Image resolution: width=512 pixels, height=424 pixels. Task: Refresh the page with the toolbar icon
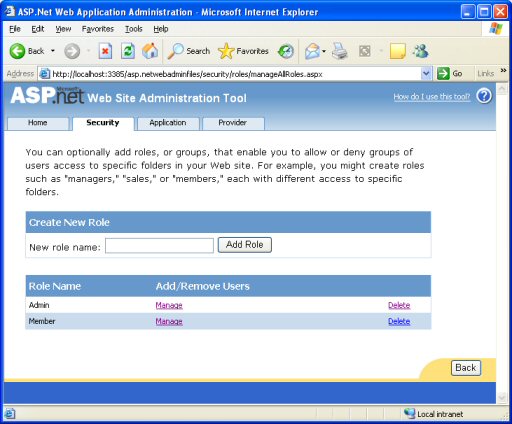click(128, 51)
